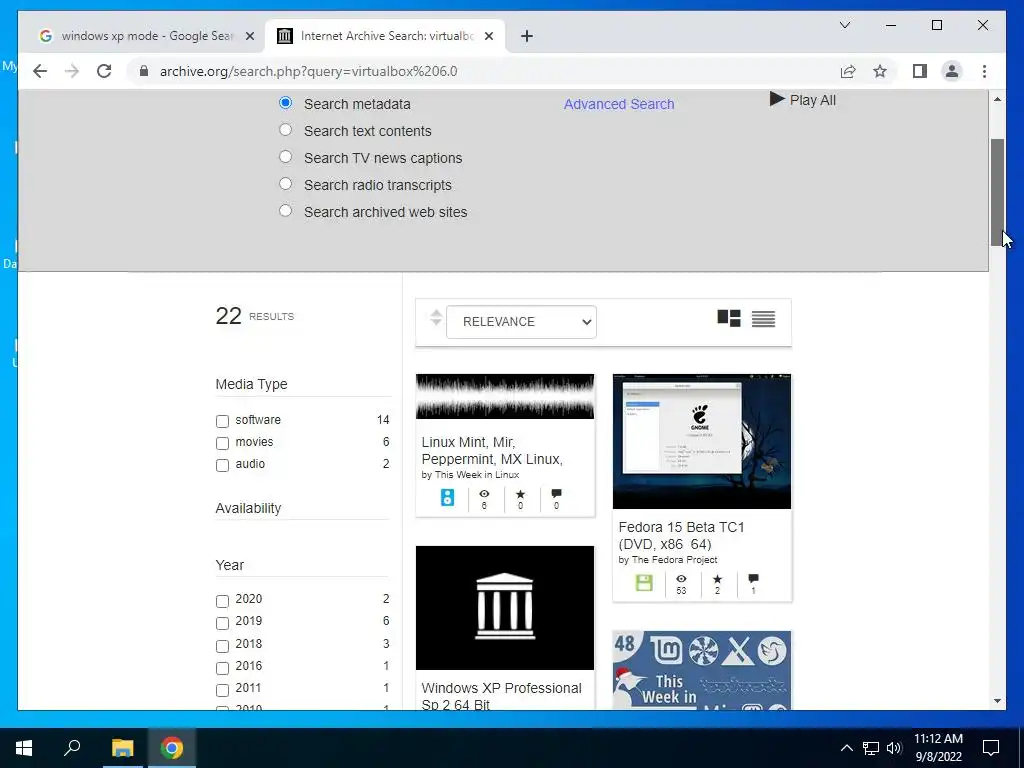Open the RELEVANCE sort dropdown
1024x768 pixels.
tap(521, 322)
